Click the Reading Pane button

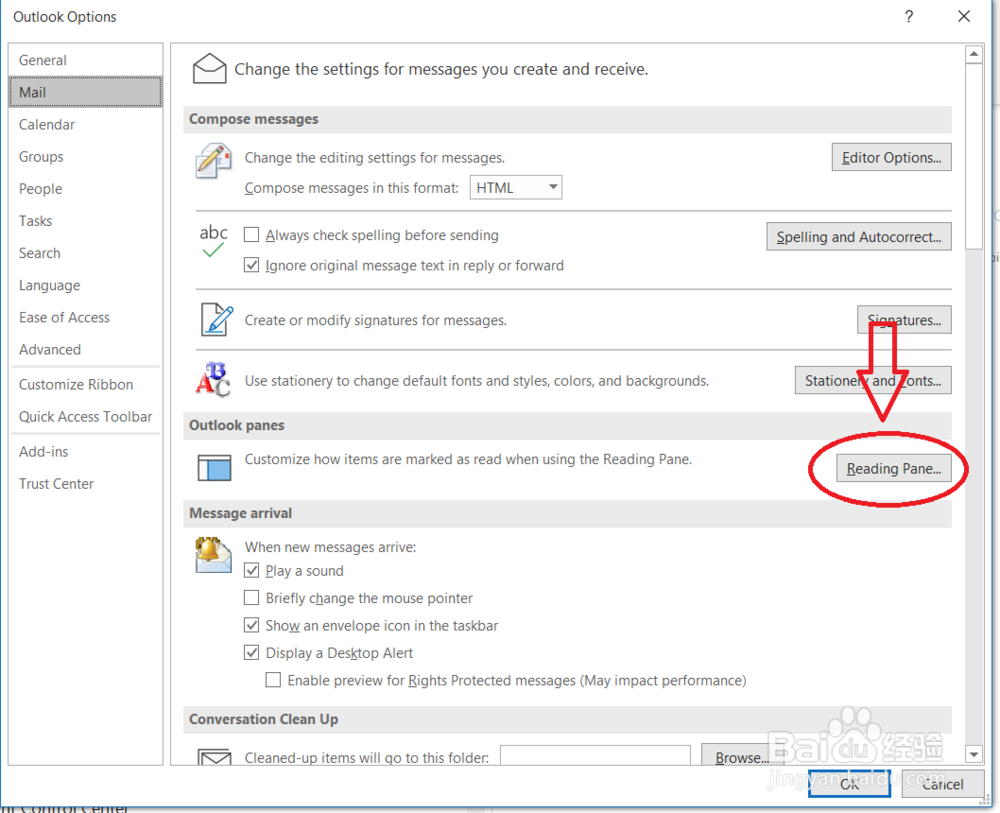coord(893,468)
